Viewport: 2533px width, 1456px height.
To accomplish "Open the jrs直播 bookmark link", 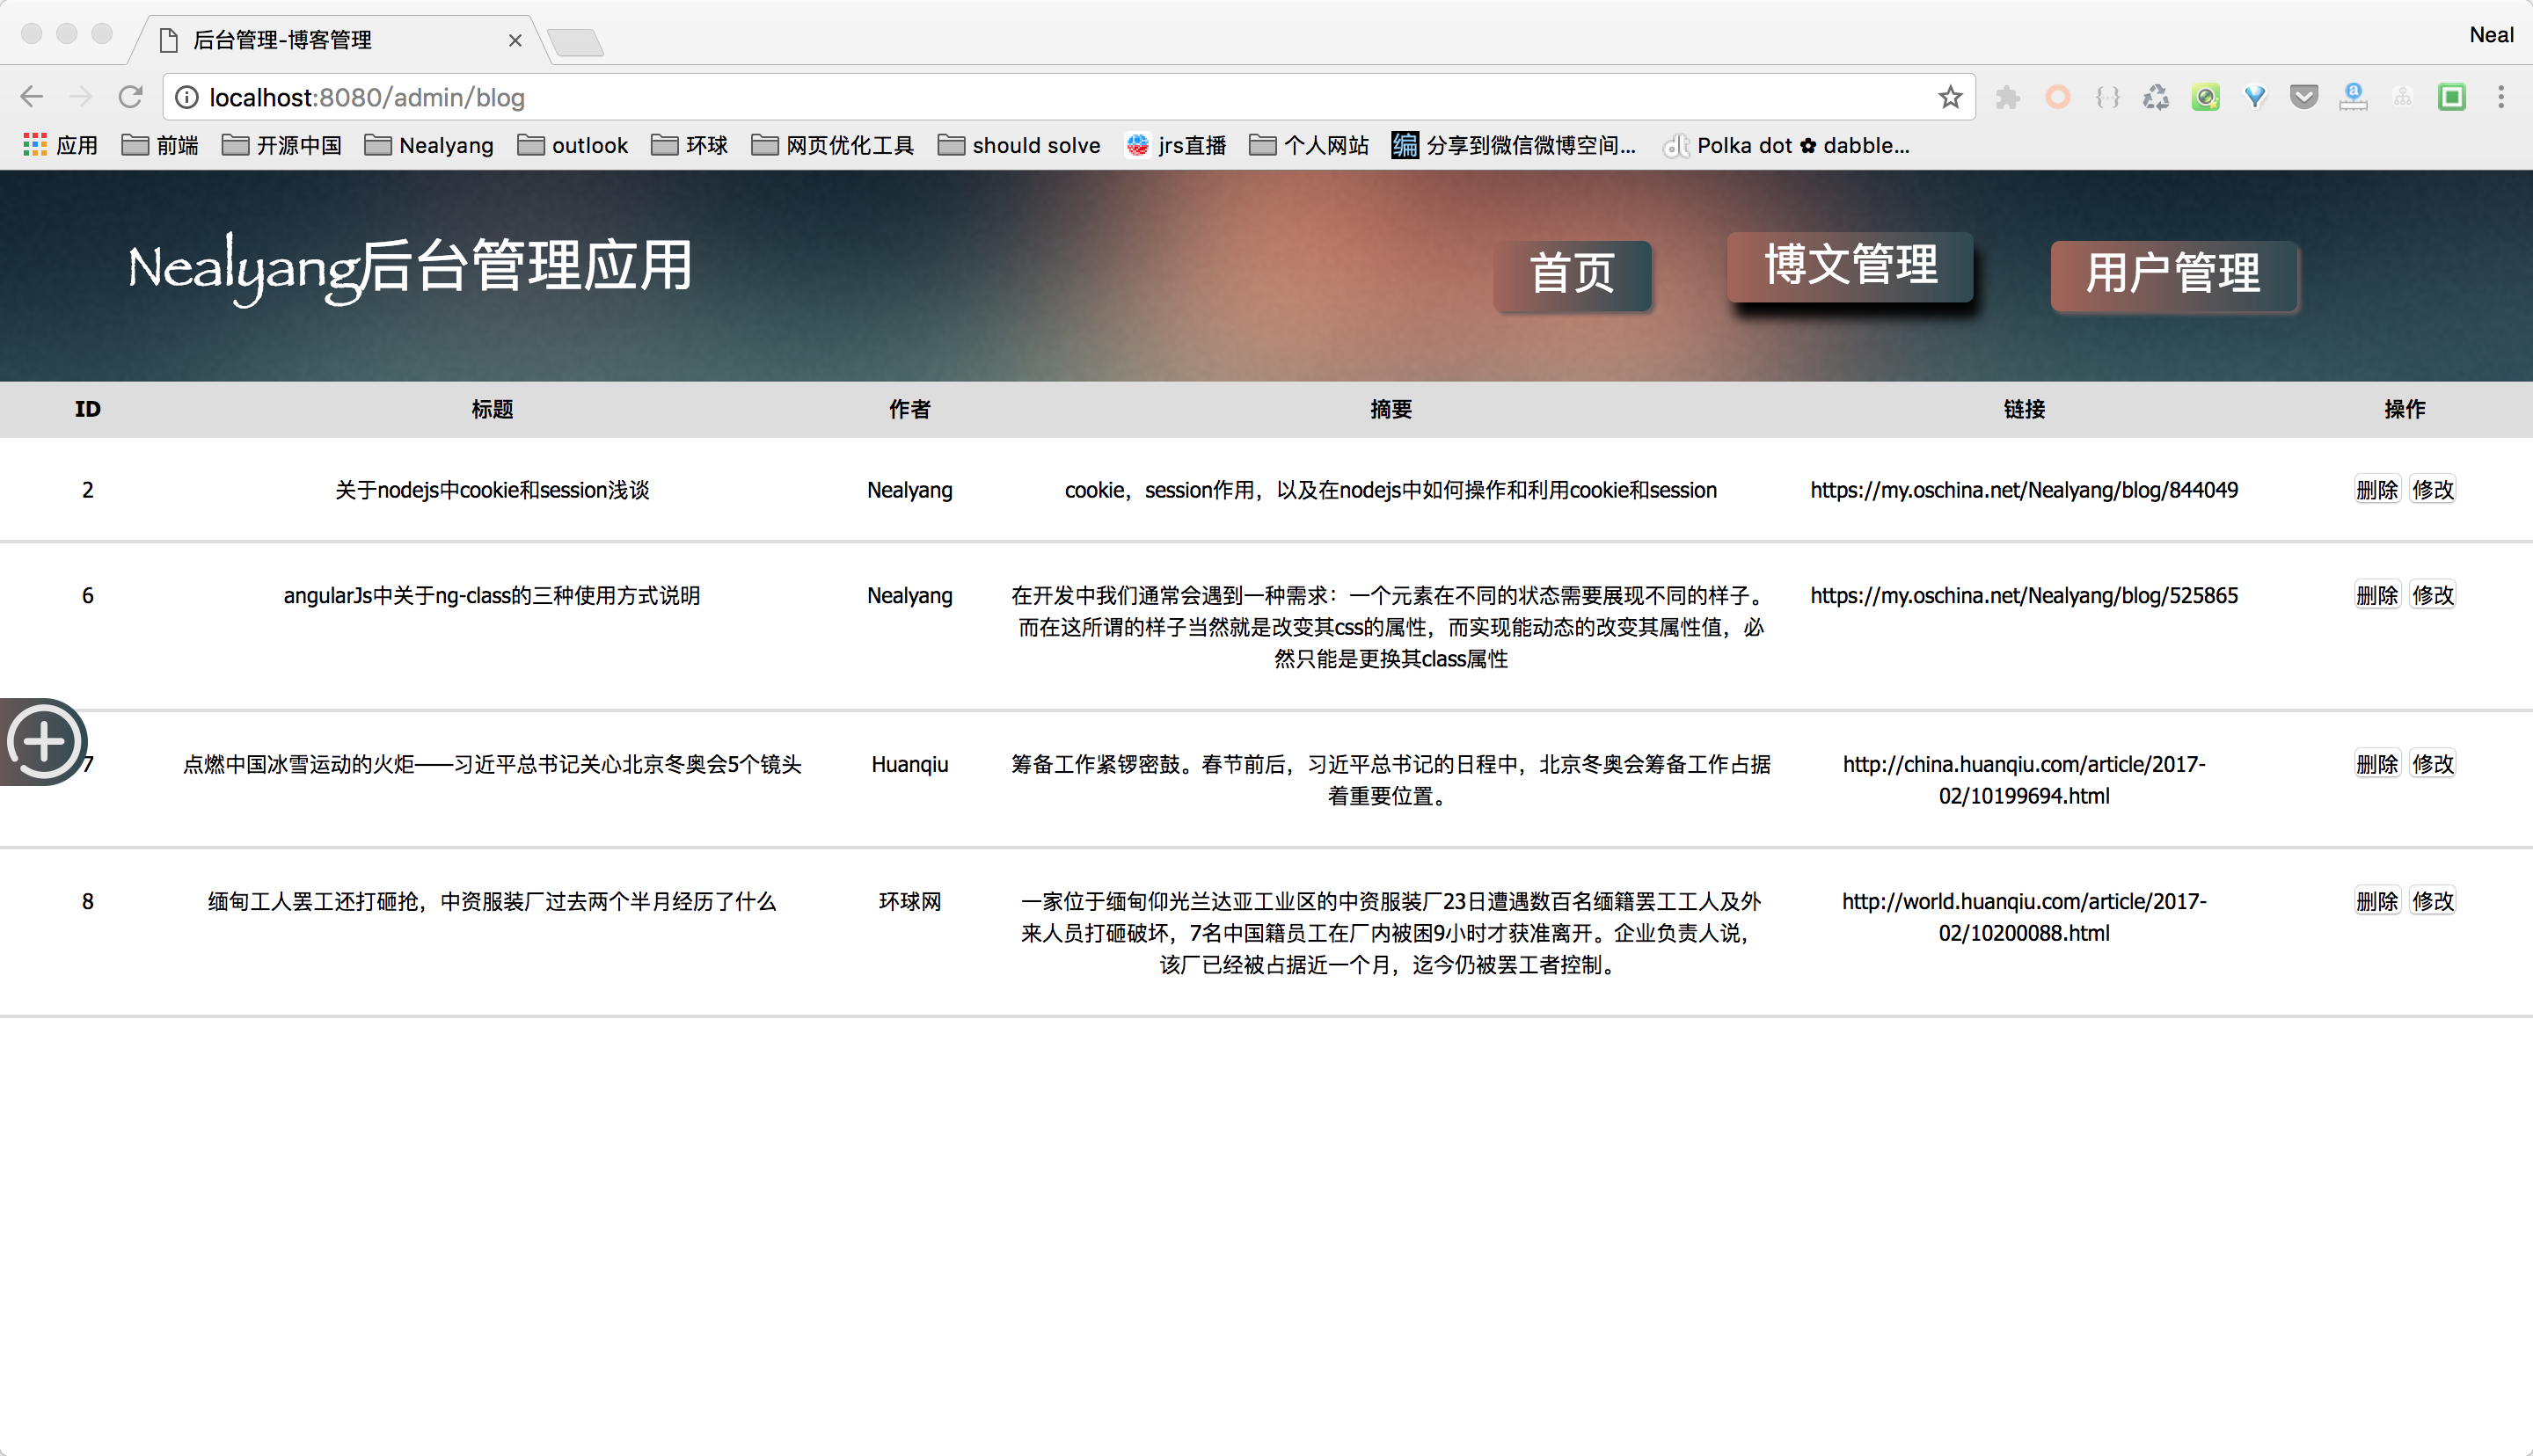I will pos(1176,146).
